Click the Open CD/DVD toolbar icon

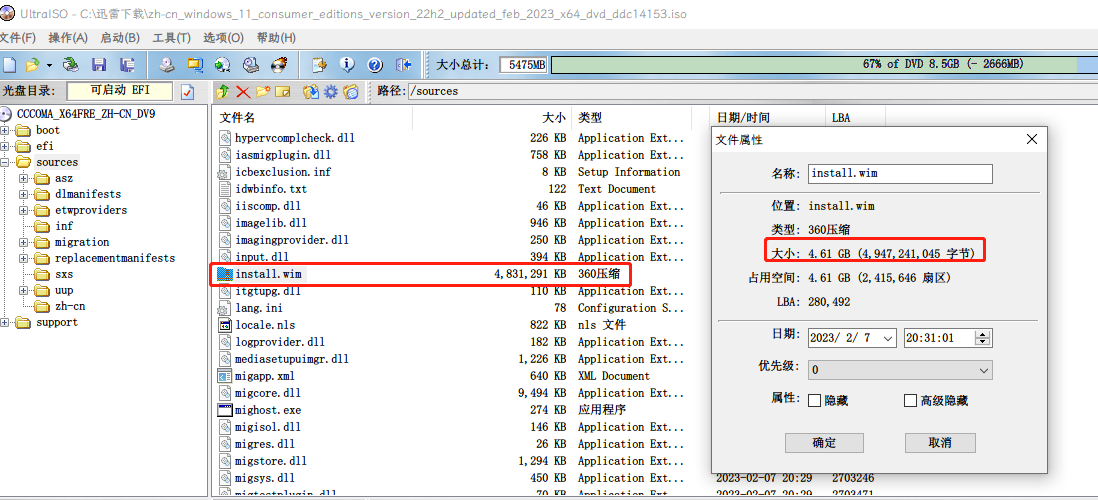click(71, 65)
